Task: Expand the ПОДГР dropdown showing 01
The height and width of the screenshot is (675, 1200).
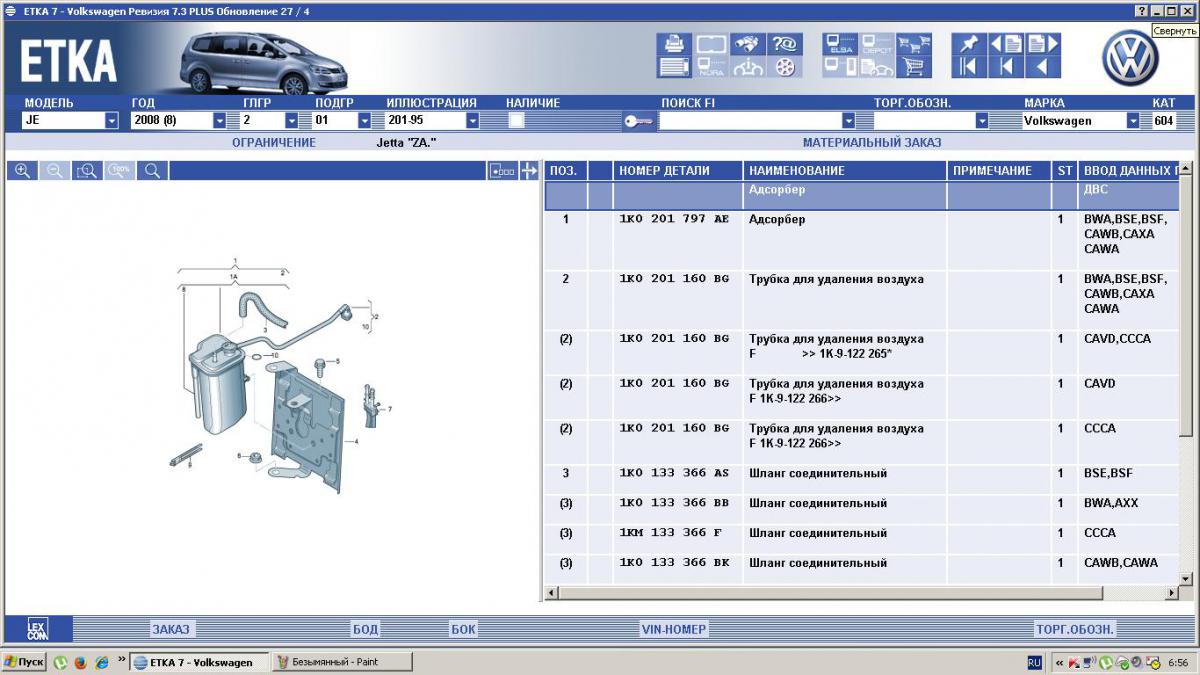Action: coord(364,120)
